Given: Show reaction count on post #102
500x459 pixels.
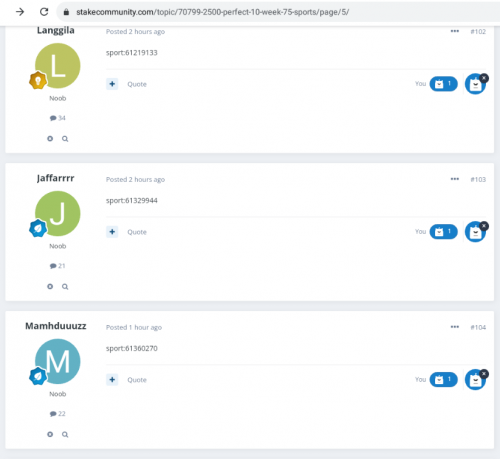Looking at the screenshot, I should 443,84.
